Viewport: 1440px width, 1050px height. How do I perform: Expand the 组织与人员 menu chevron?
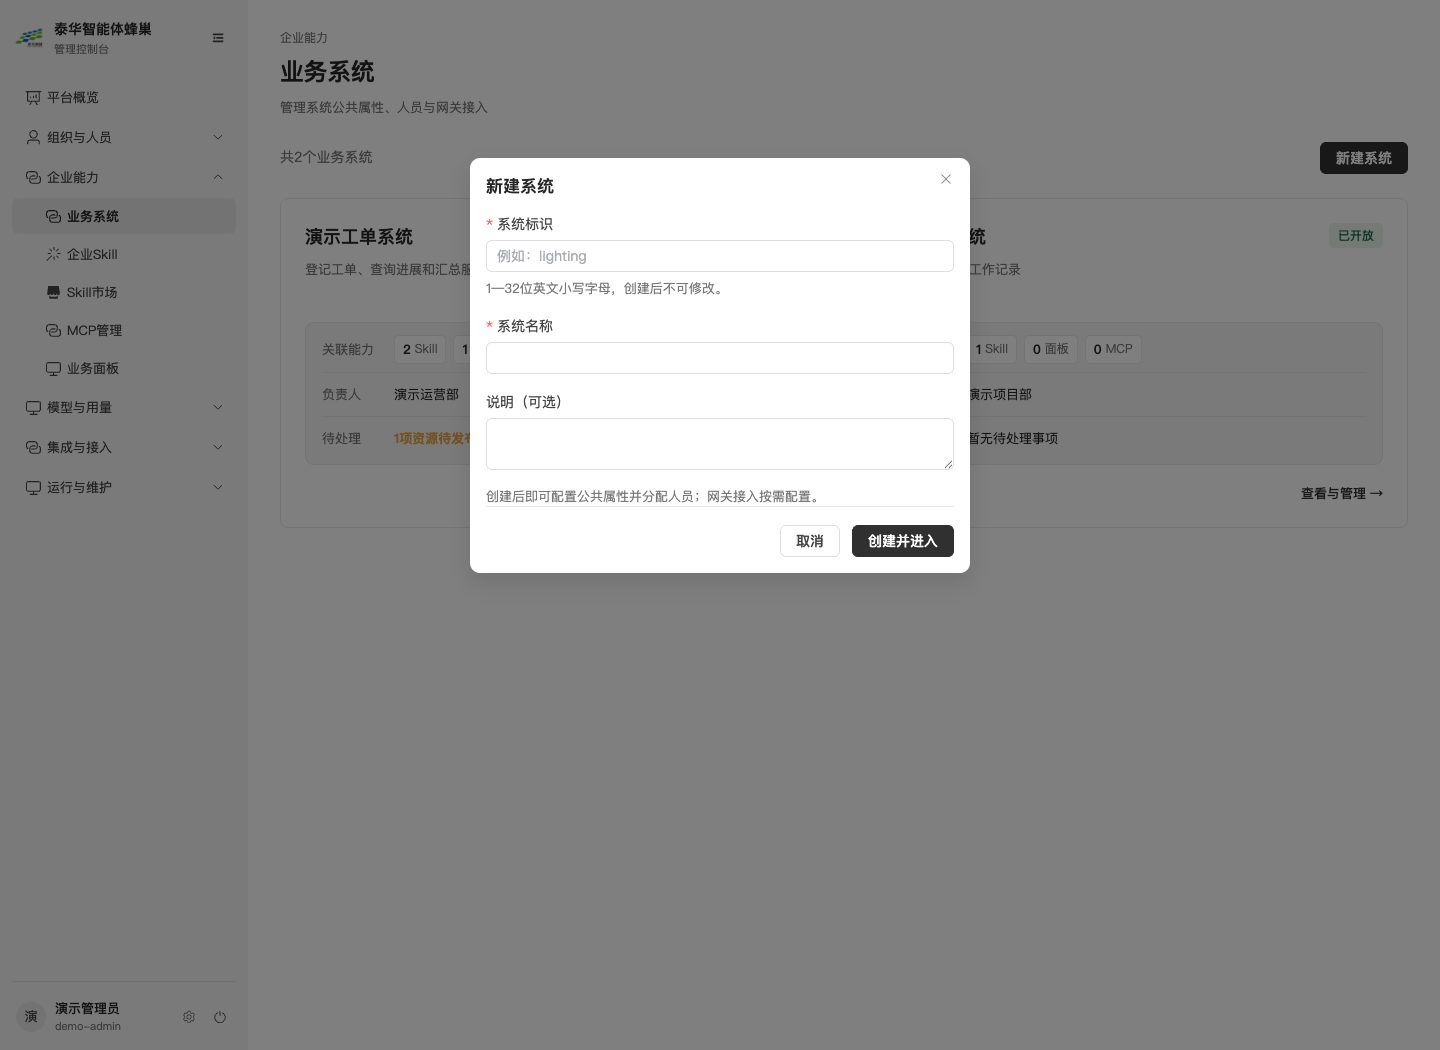218,137
